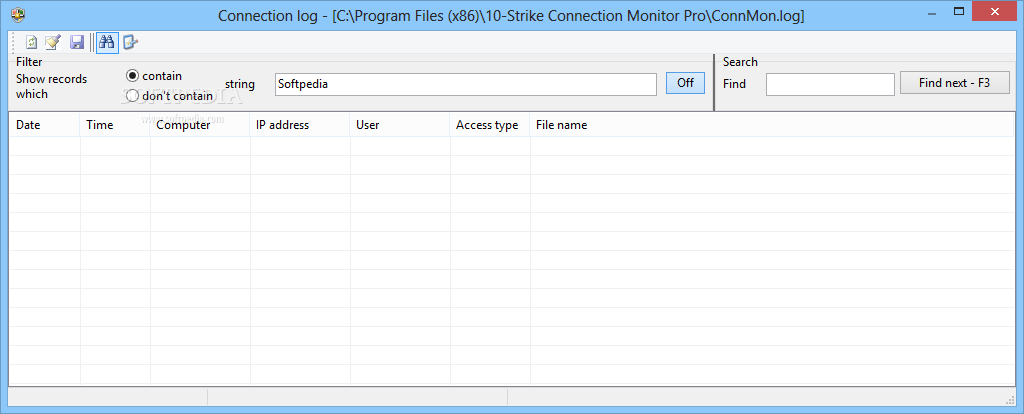Sort by the Date column header
Screen dimensions: 1024x414
tap(44, 125)
